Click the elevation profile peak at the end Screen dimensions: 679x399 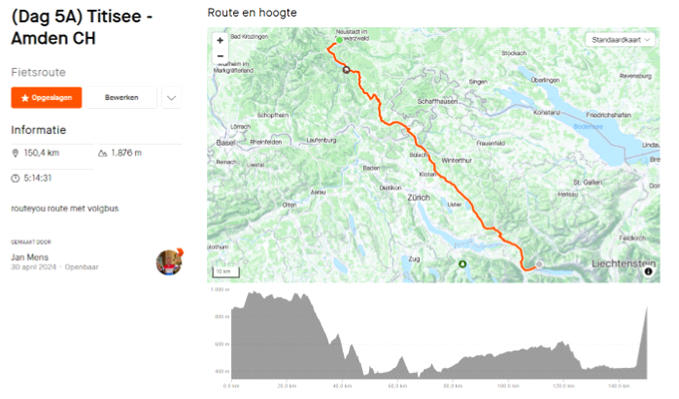[x=647, y=308]
